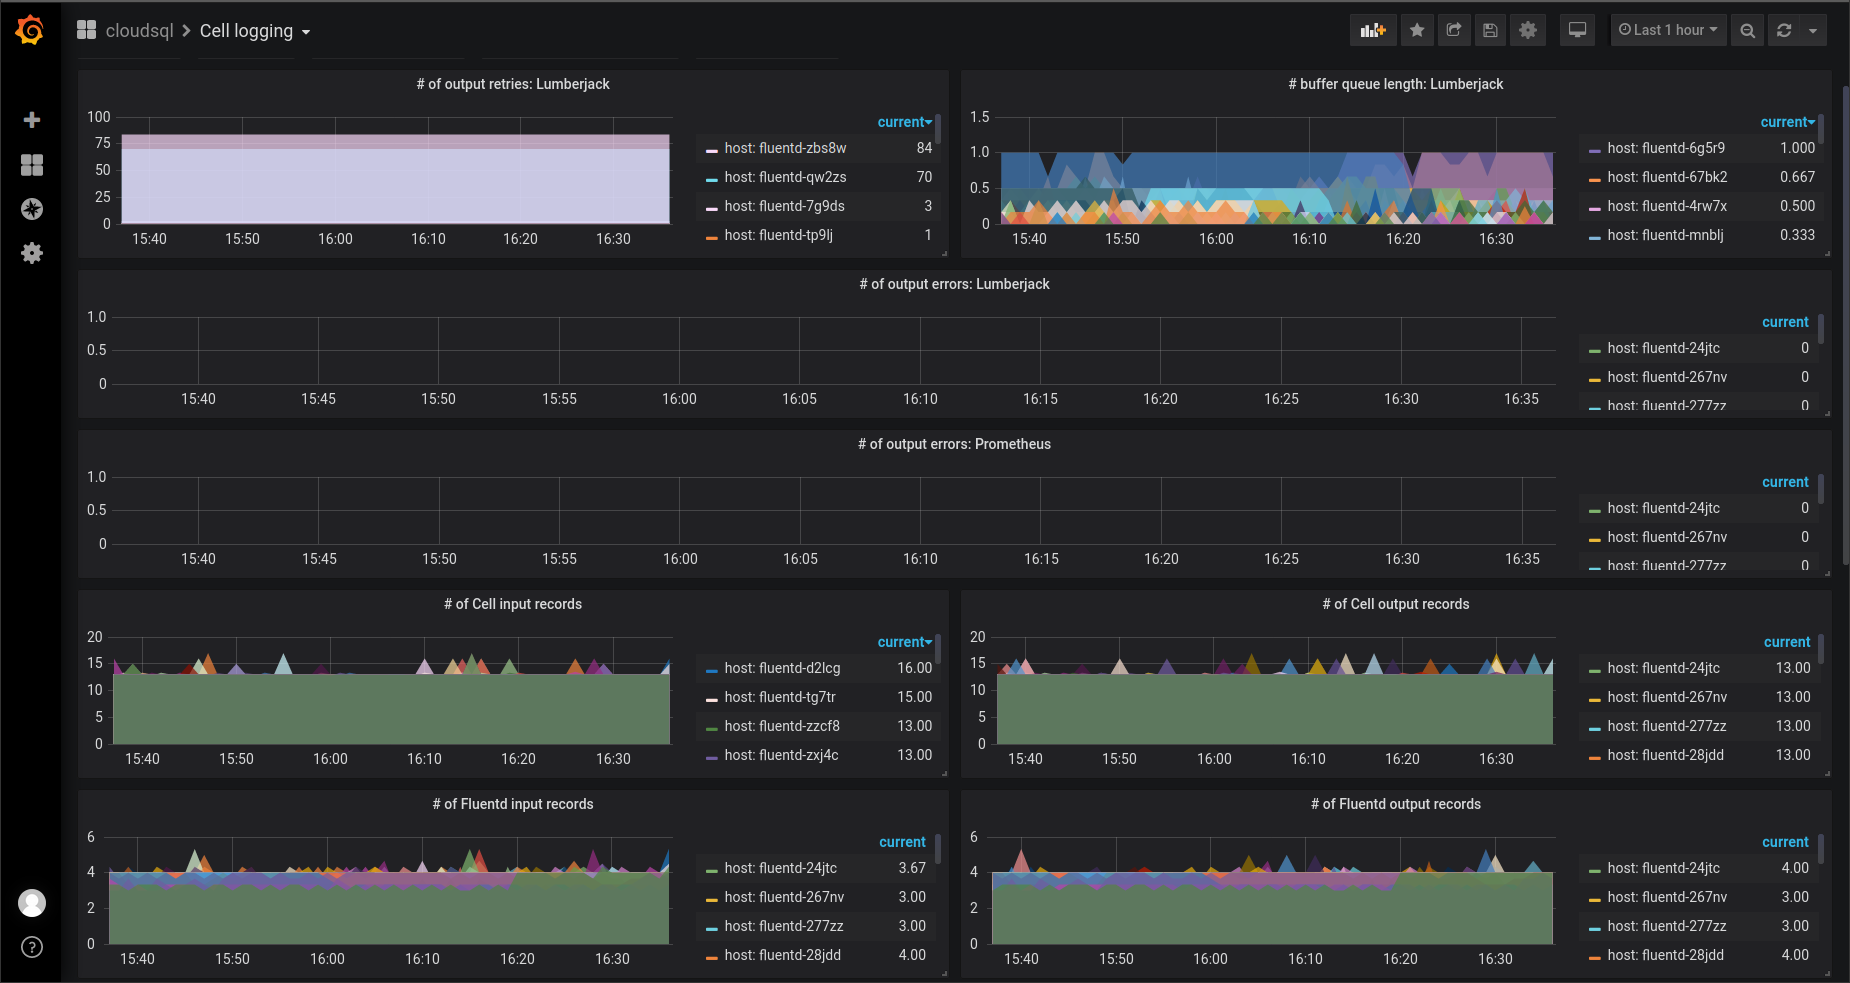The width and height of the screenshot is (1850, 983).
Task: Star this dashboard as favorite
Action: click(1417, 30)
